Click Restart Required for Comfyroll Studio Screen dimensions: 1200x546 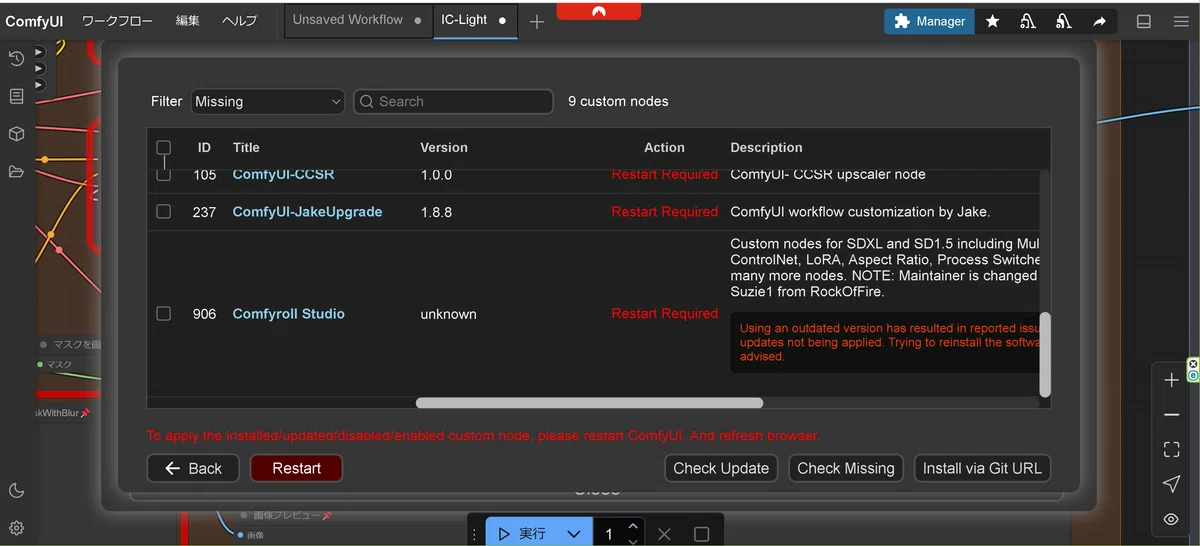(665, 314)
